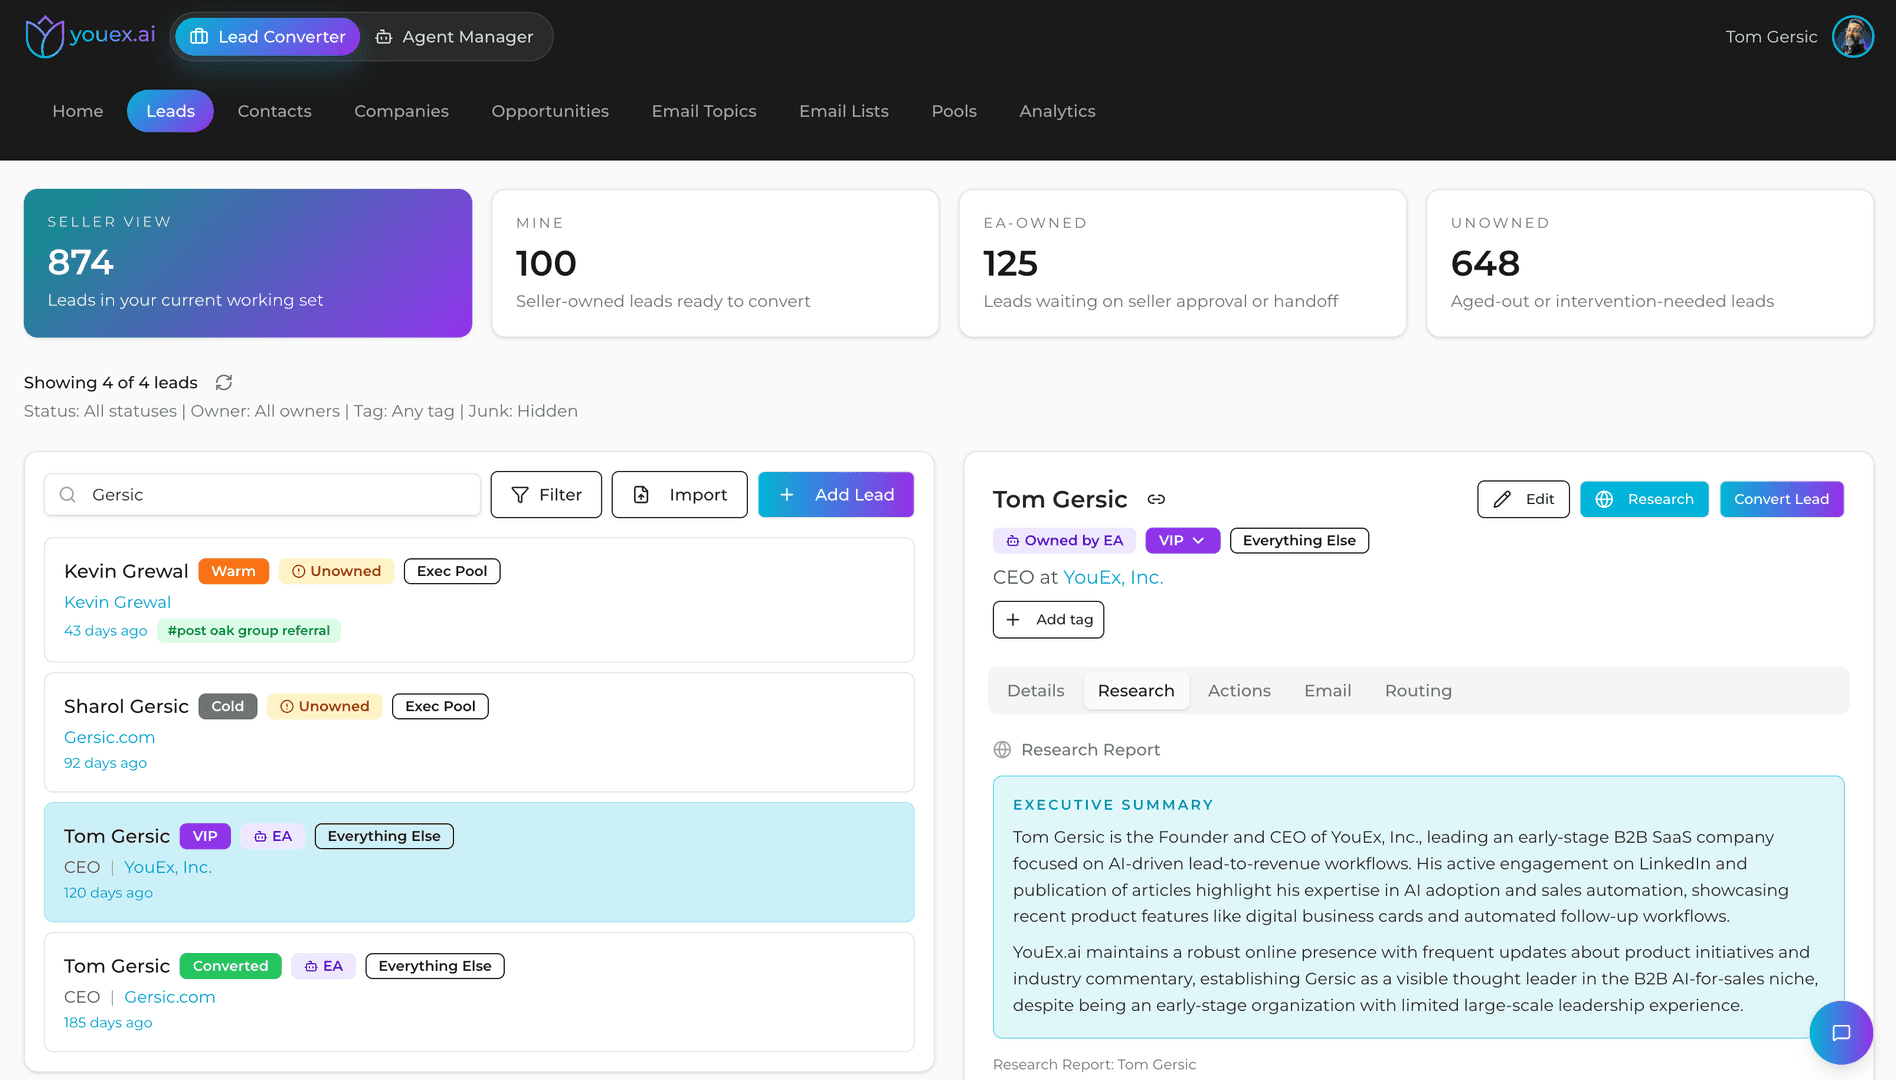Open Companies page
This screenshot has height=1080, width=1896.
point(401,111)
